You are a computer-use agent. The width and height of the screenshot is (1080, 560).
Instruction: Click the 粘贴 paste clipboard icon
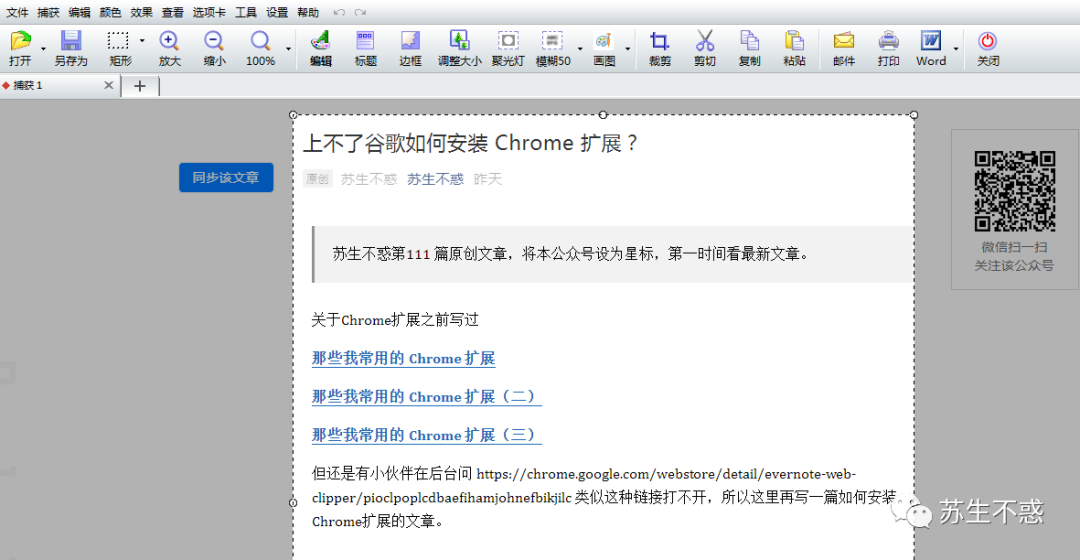click(x=794, y=41)
